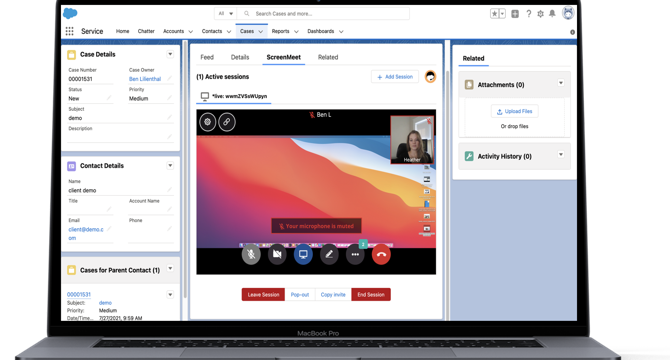This screenshot has height=360, width=670.
Task: Toggle the camera on in session
Action: [277, 255]
